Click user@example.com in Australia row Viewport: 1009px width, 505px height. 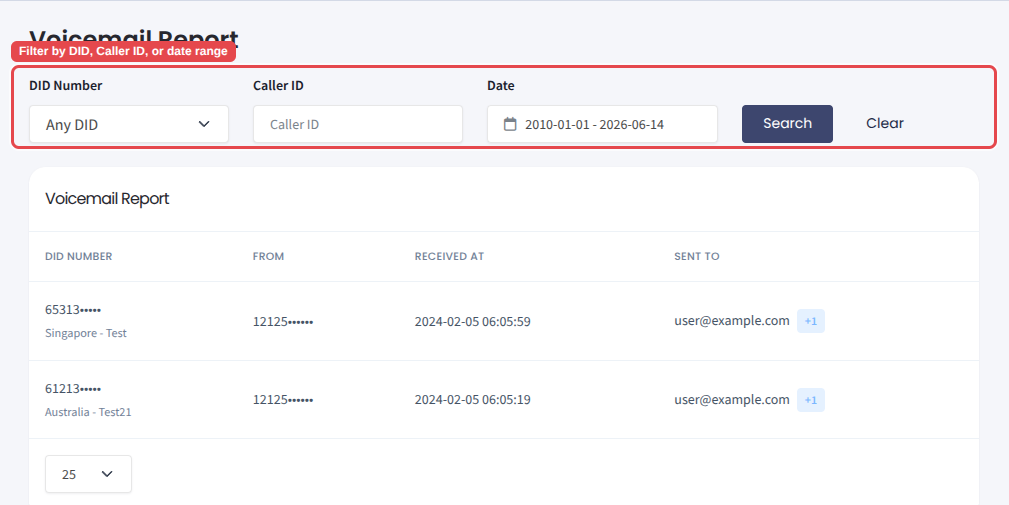(732, 399)
